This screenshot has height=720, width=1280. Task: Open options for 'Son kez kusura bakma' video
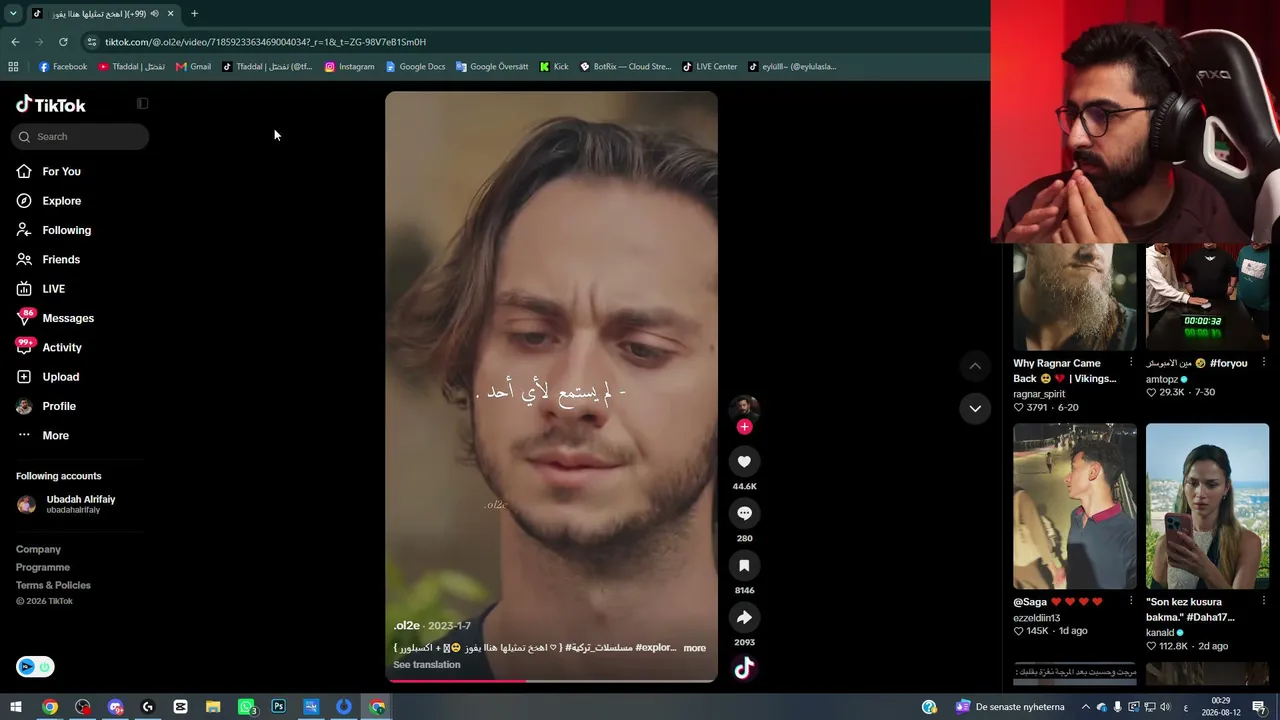click(1264, 601)
